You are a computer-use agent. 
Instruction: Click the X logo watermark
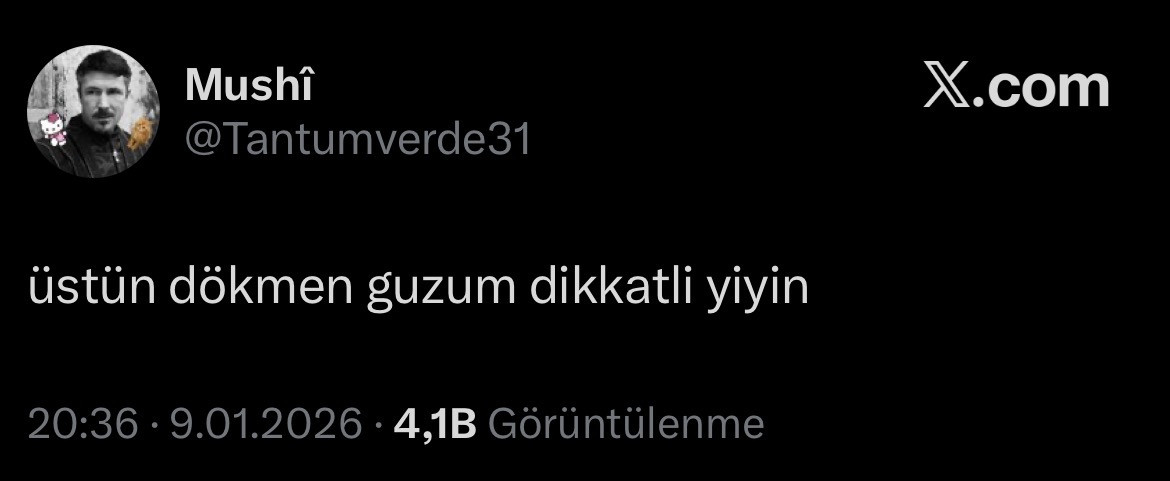point(948,85)
